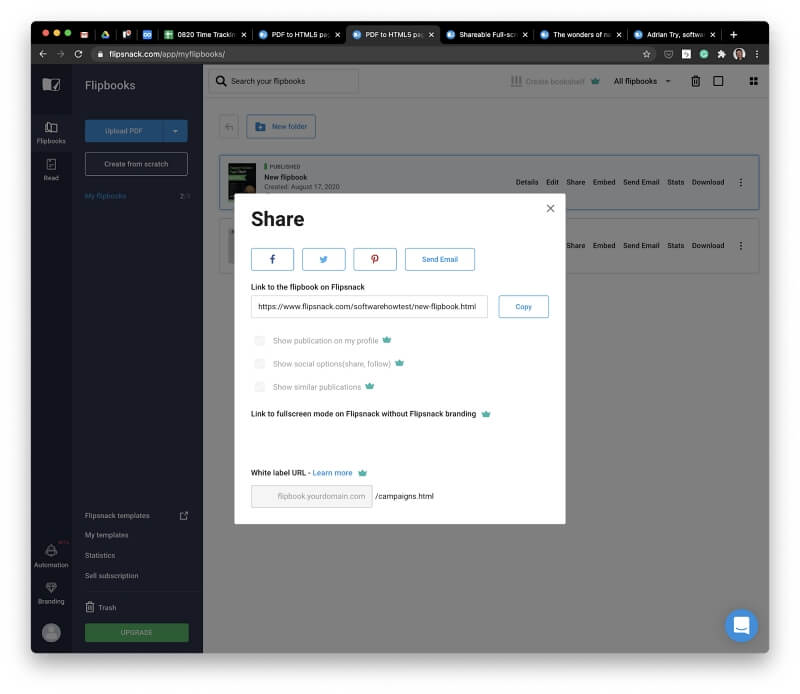Click the Flipsnack logo icon
800x694 pixels.
point(51,84)
